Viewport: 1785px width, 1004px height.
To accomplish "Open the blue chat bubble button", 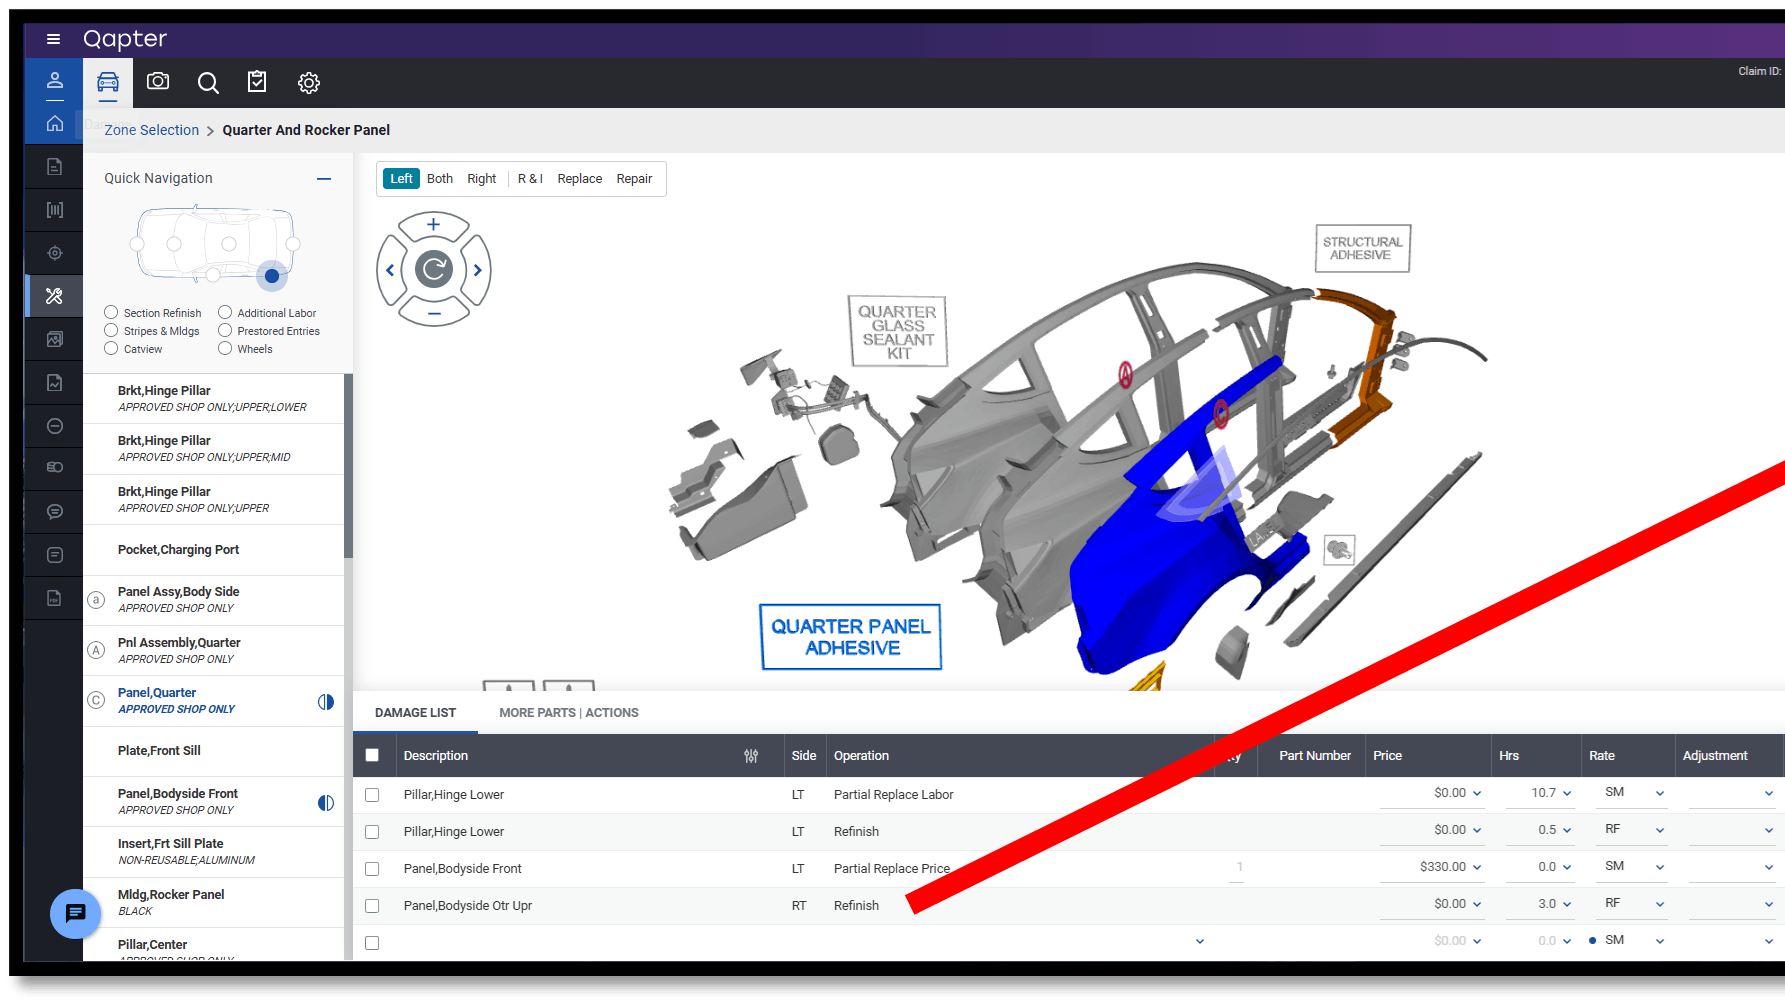I will pyautogui.click(x=75, y=913).
